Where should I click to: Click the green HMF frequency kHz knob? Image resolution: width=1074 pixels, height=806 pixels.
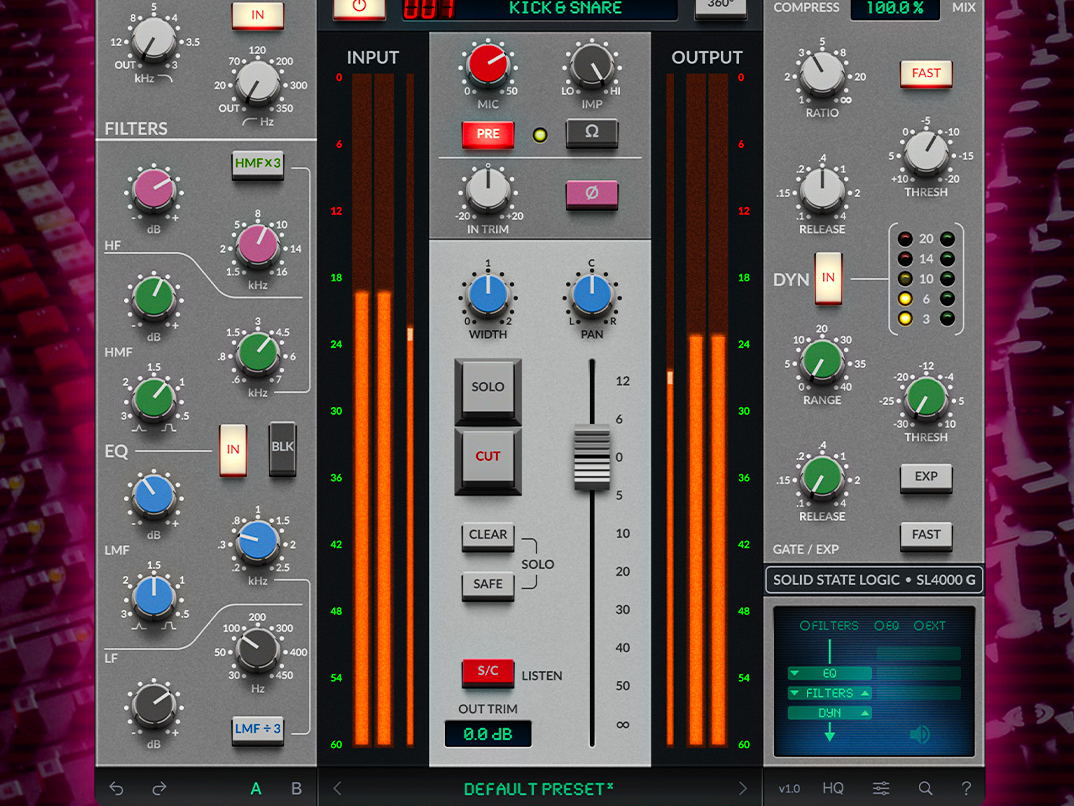point(258,353)
